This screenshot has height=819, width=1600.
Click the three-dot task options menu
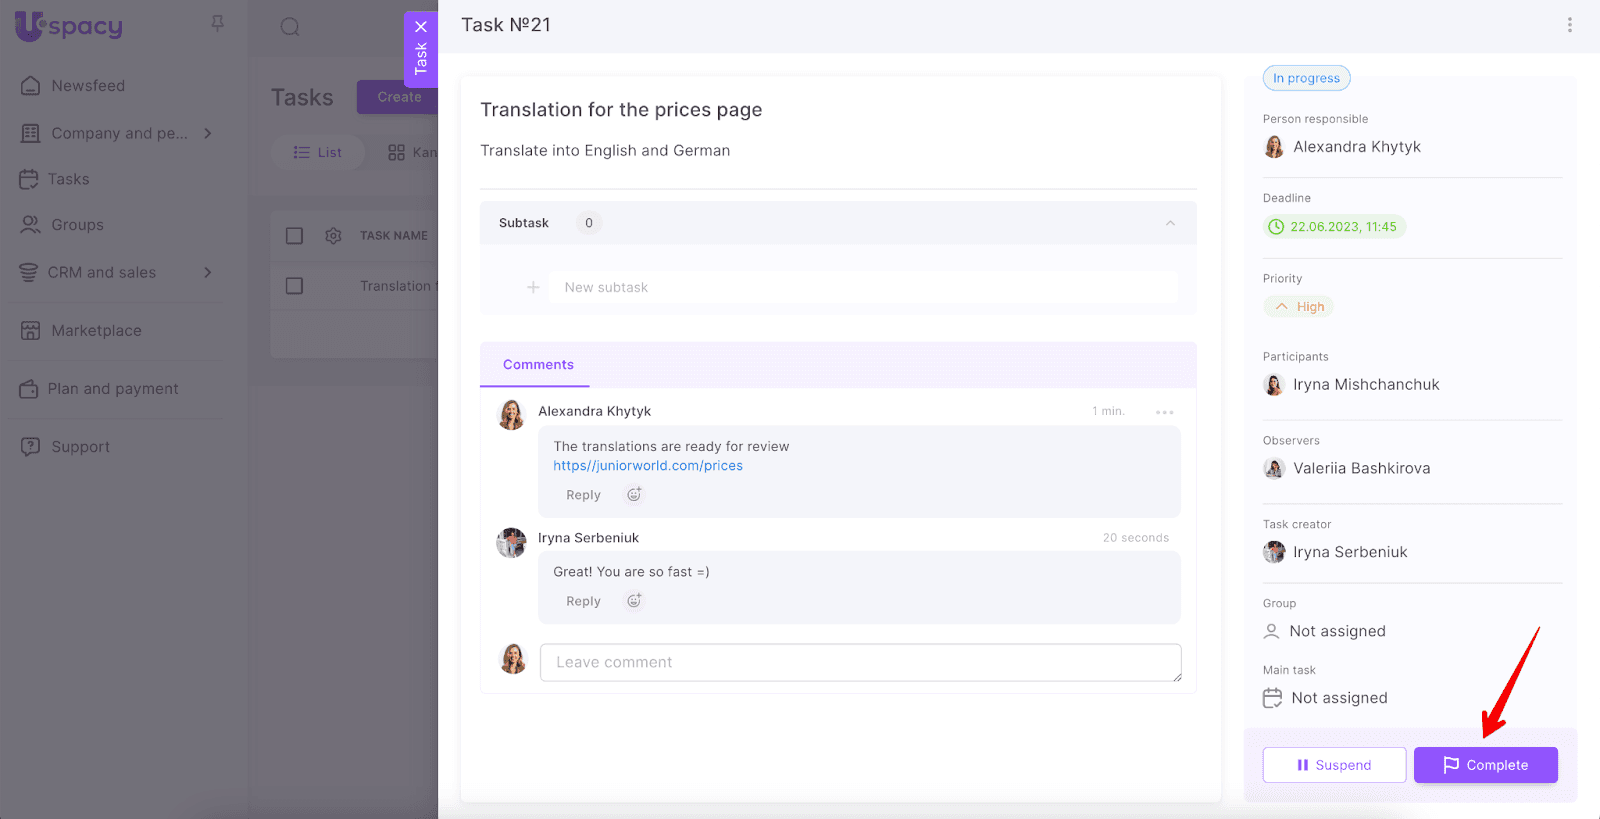pos(1569,25)
